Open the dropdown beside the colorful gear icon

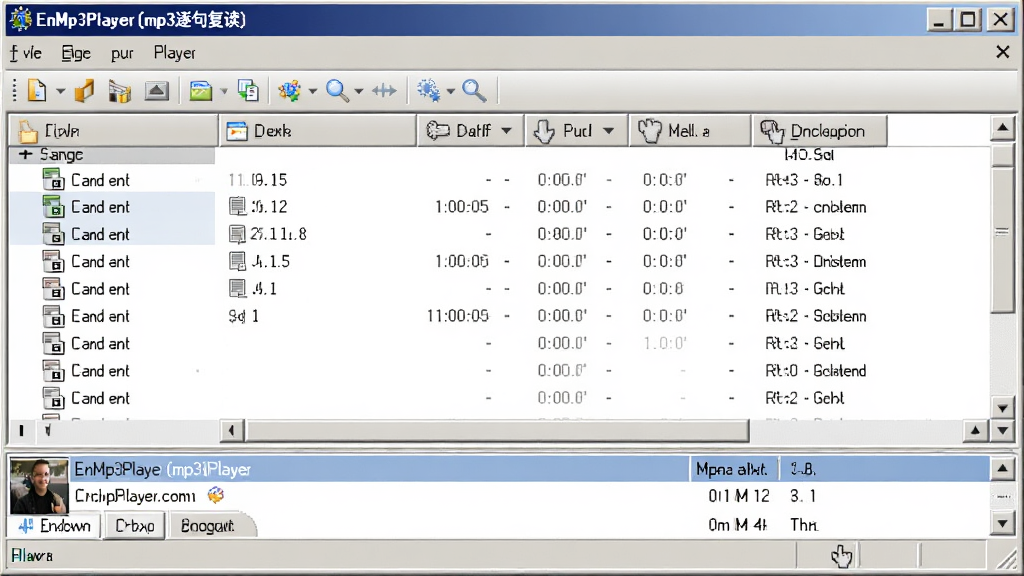313,91
